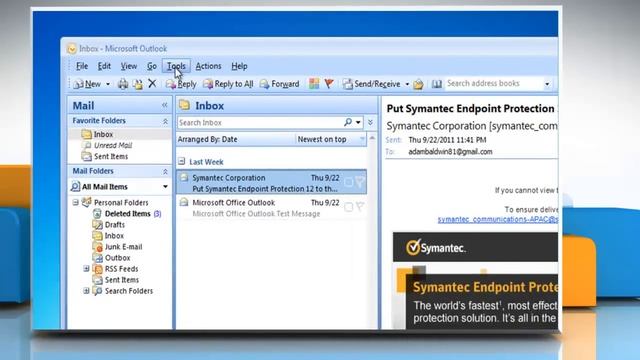640x360 pixels.
Task: Click the Print icon in toolbar
Action: (x=123, y=84)
